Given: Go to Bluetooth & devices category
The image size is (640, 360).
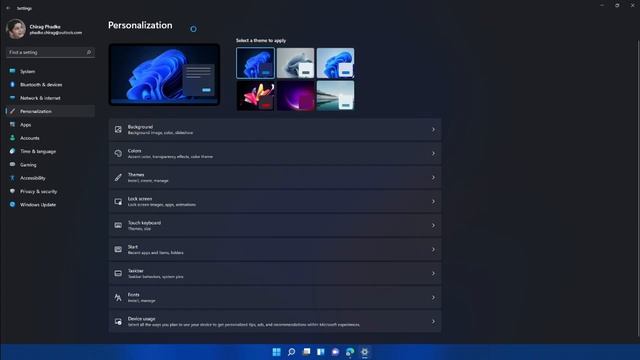Looking at the screenshot, I should pyautogui.click(x=51, y=84).
